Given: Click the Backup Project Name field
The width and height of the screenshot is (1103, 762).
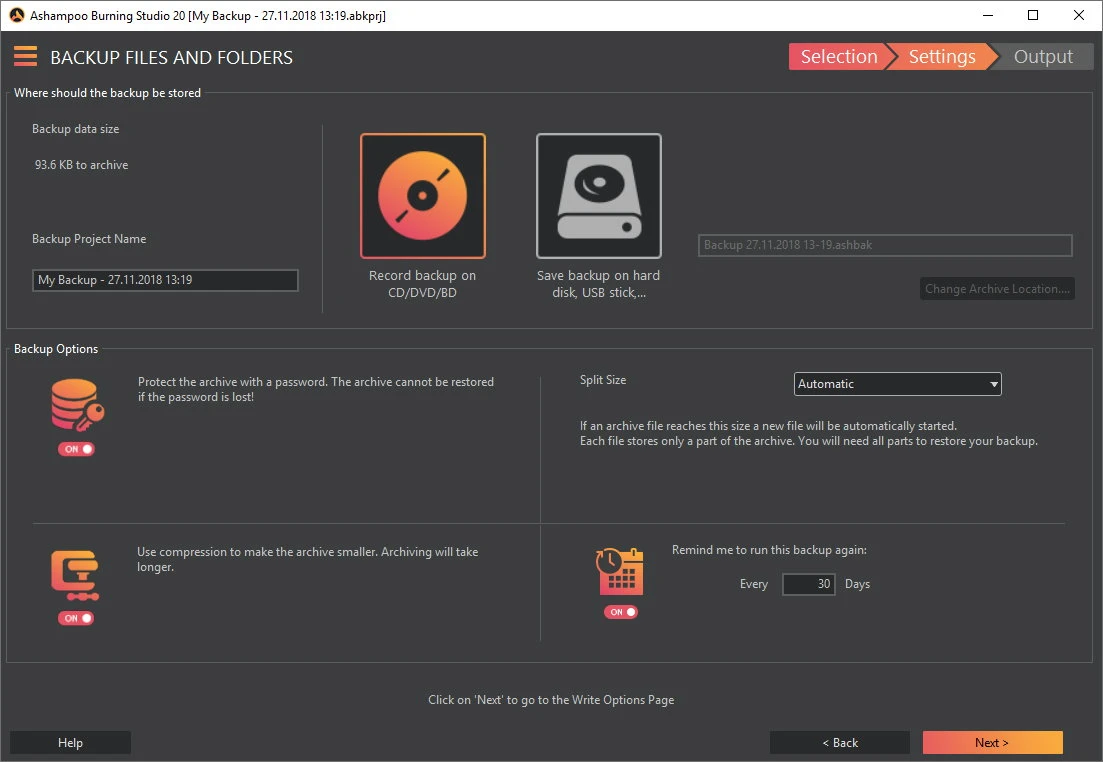Looking at the screenshot, I should [165, 280].
